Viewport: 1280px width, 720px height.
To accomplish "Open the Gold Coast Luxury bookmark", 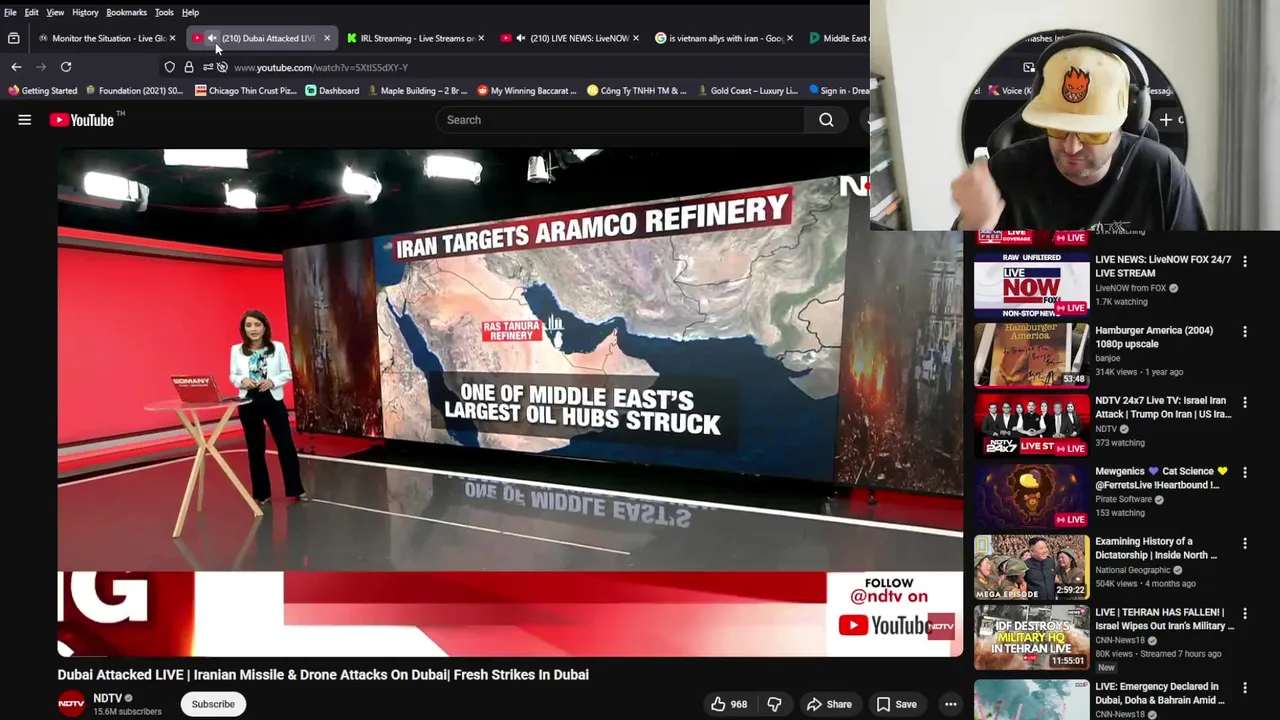I will click(x=747, y=91).
